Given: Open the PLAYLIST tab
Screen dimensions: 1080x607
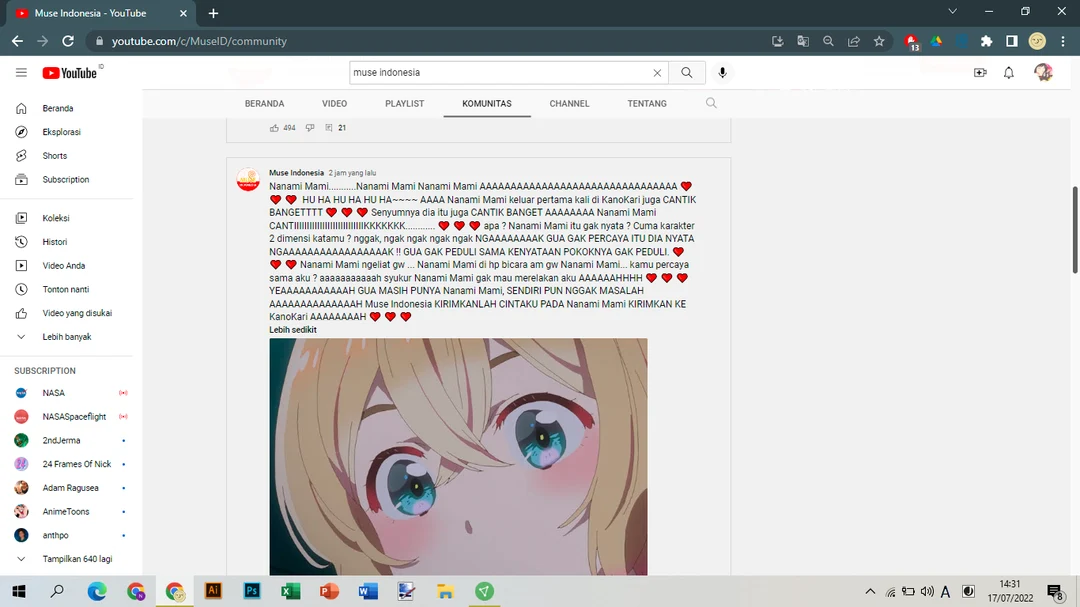Looking at the screenshot, I should click(x=404, y=104).
